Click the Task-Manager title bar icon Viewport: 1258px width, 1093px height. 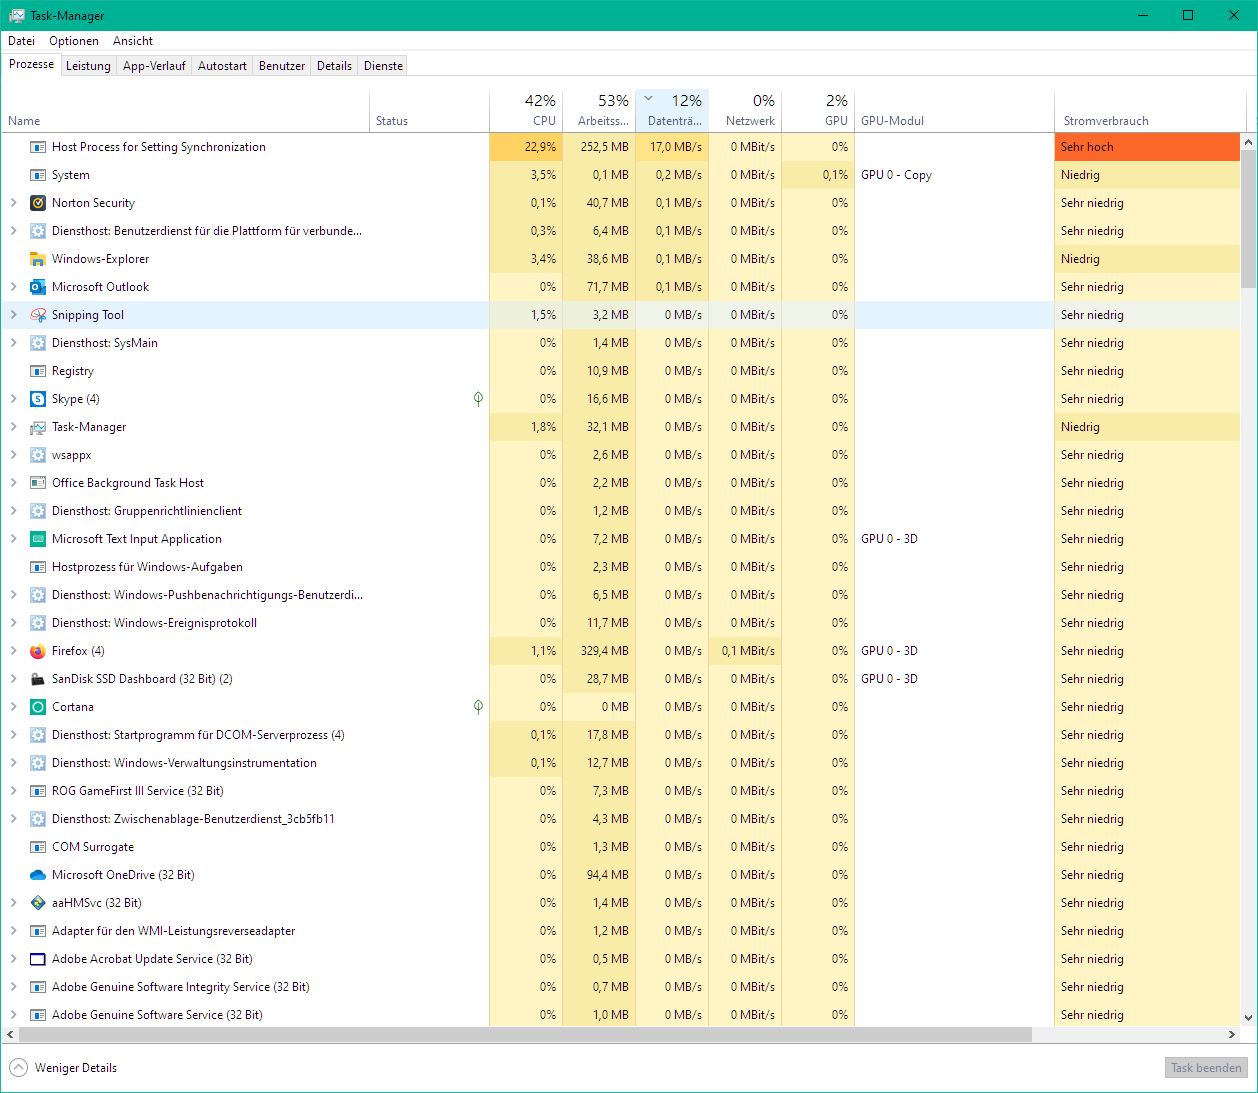[17, 15]
